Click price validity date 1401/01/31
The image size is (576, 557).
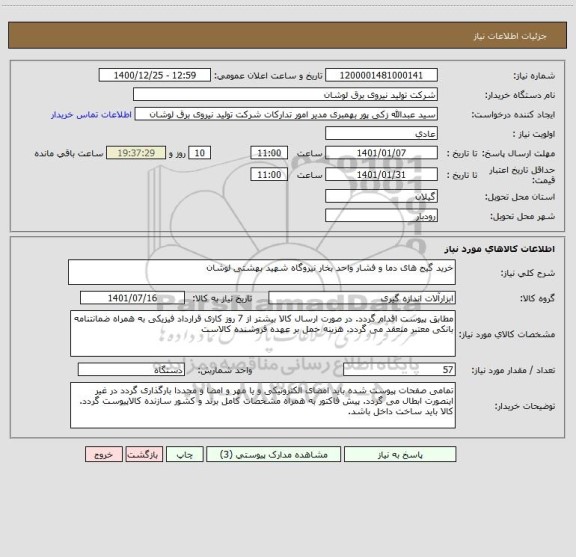(x=381, y=175)
